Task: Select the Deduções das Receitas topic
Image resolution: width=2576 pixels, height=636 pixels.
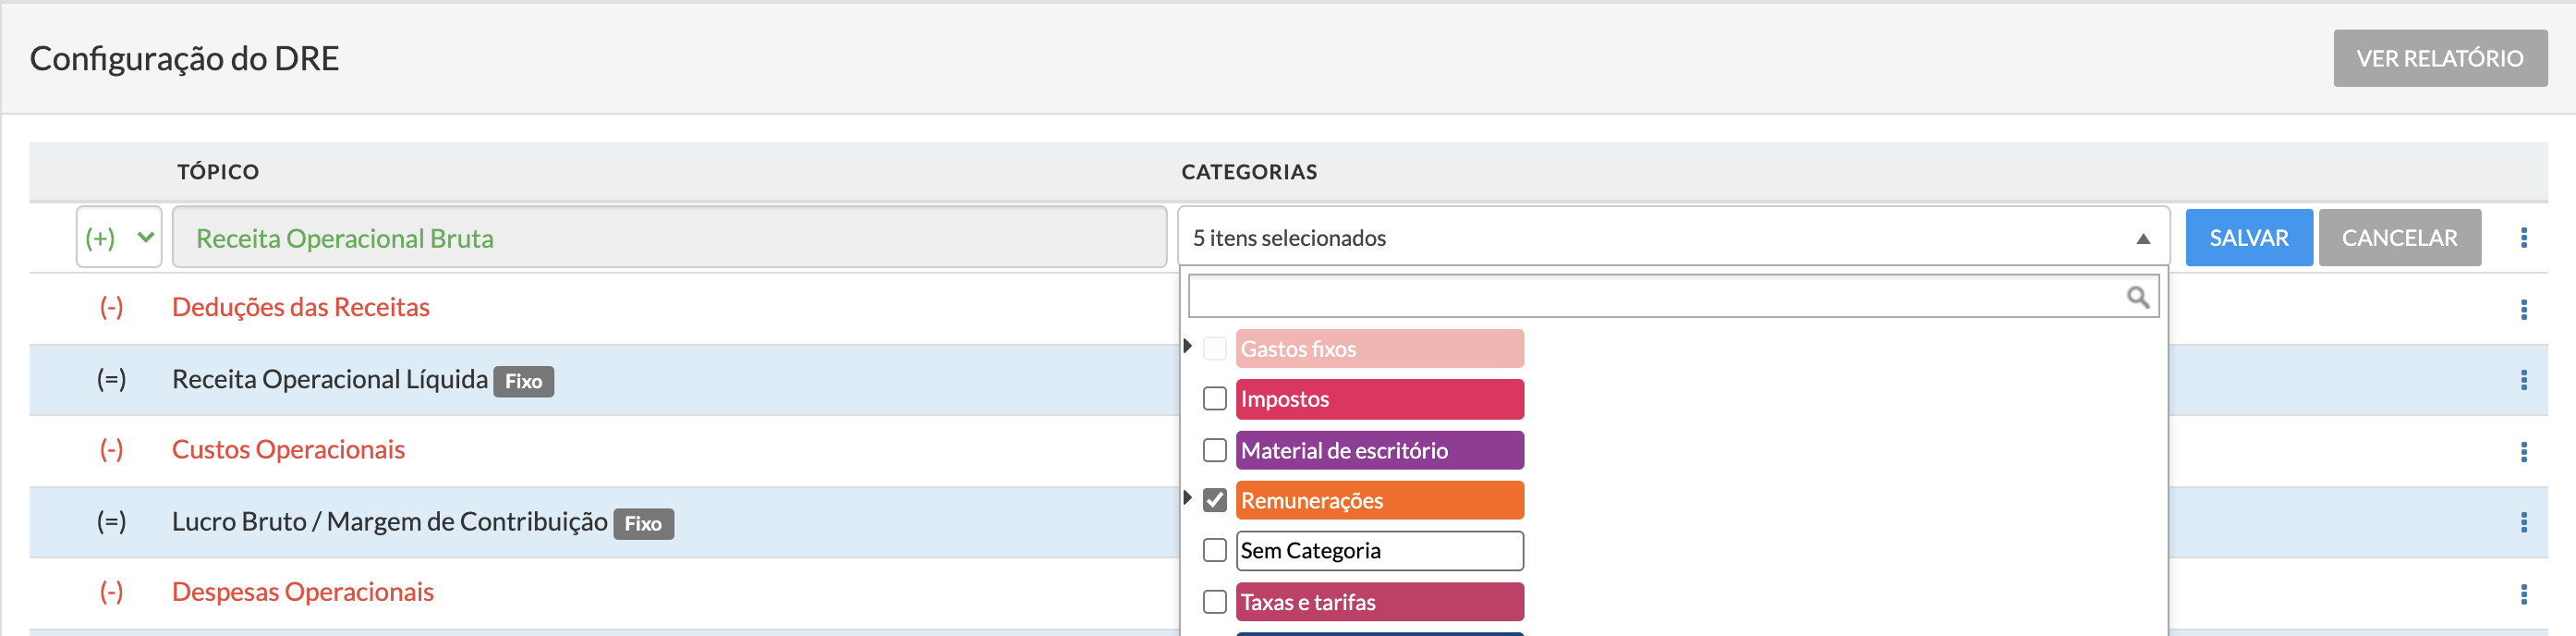Action: point(301,307)
